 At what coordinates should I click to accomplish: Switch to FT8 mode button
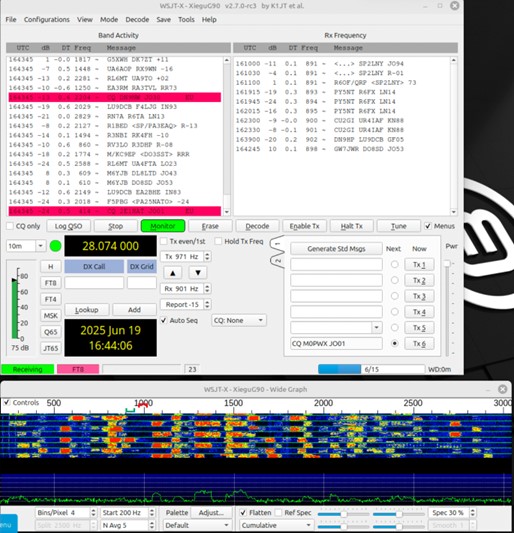coord(51,283)
